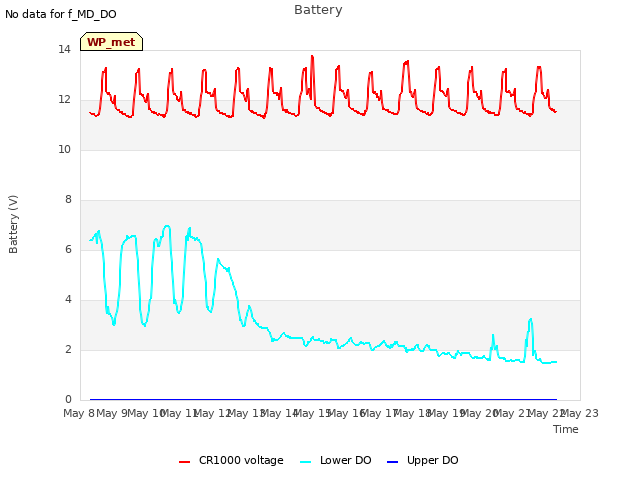
Task: Click the WP_met annotation label
Action: coord(111,42)
